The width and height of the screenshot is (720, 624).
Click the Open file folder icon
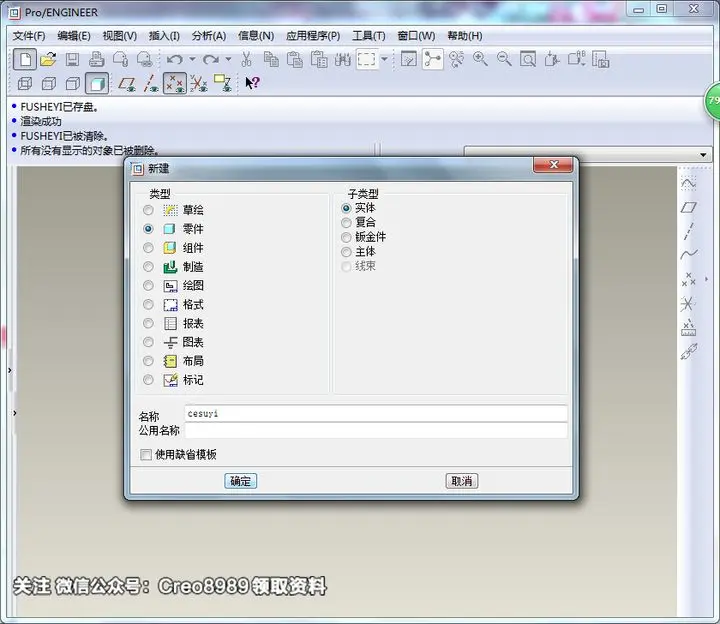[x=49, y=59]
